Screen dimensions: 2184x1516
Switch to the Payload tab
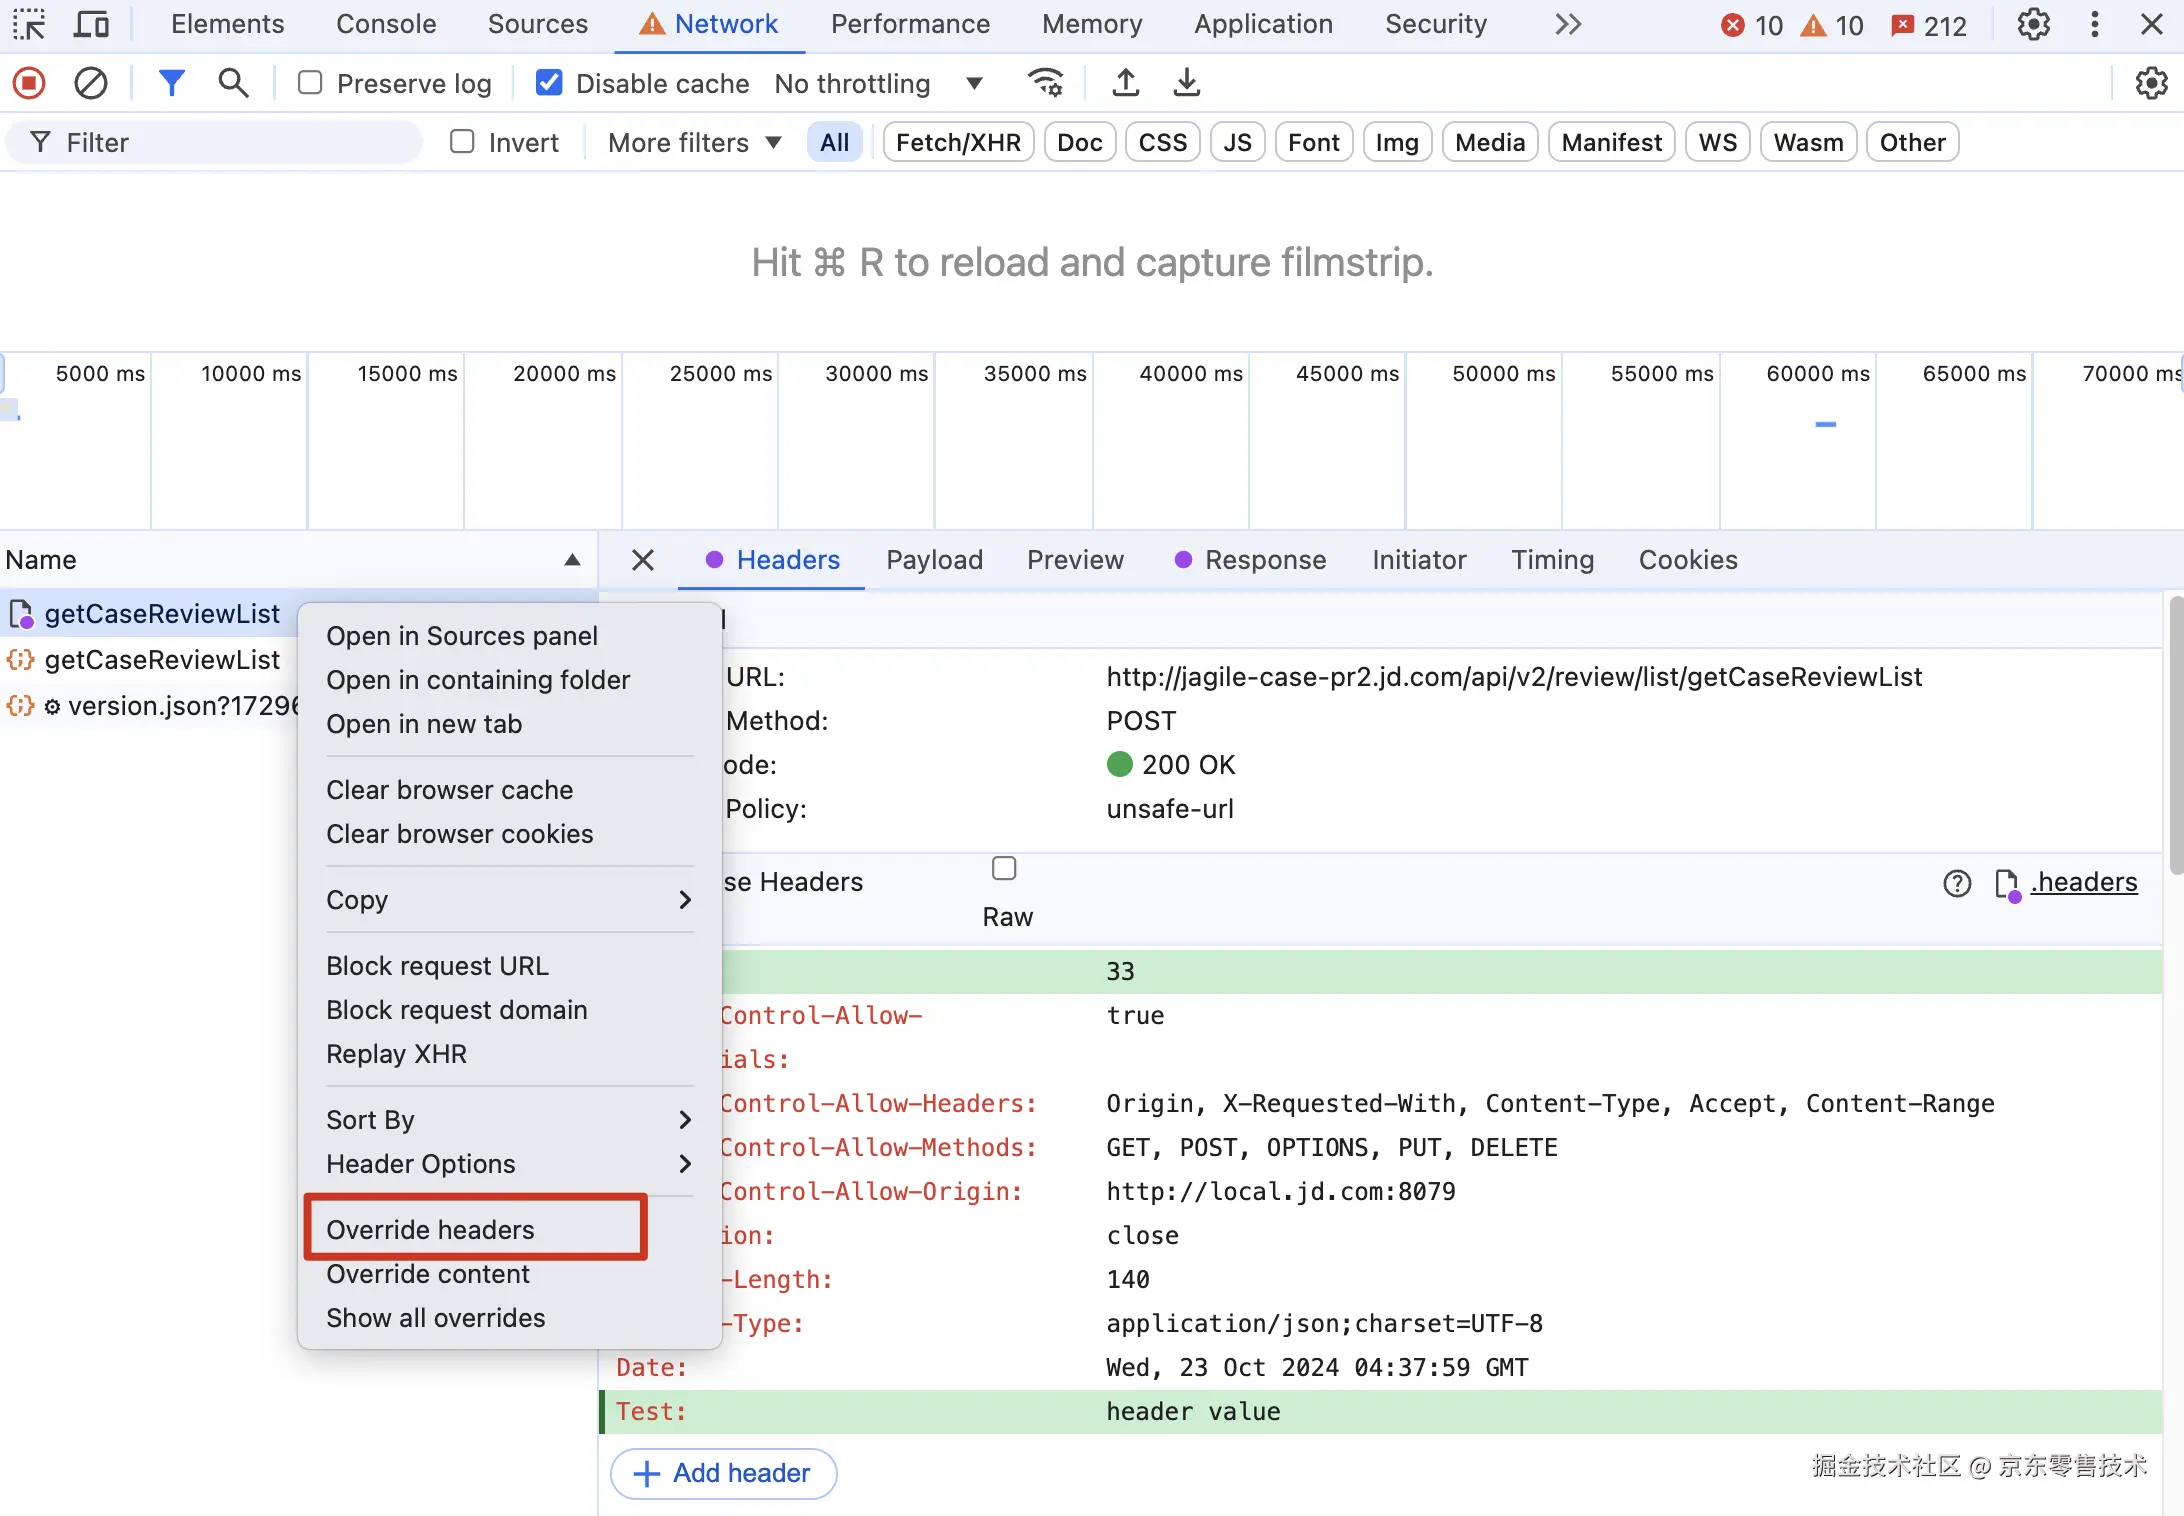click(934, 560)
